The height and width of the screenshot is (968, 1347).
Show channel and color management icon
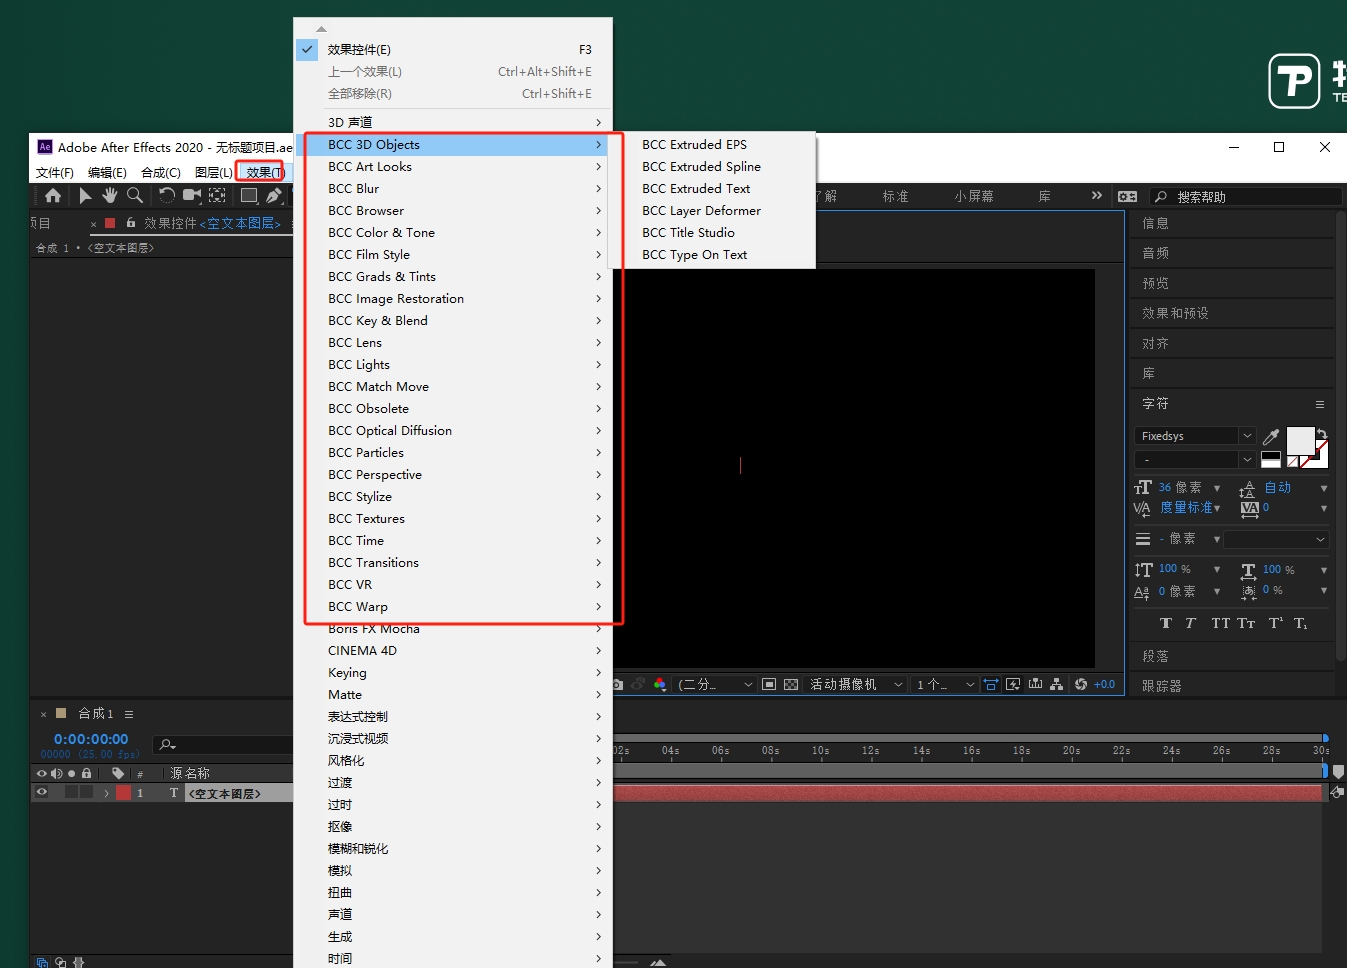(x=660, y=684)
